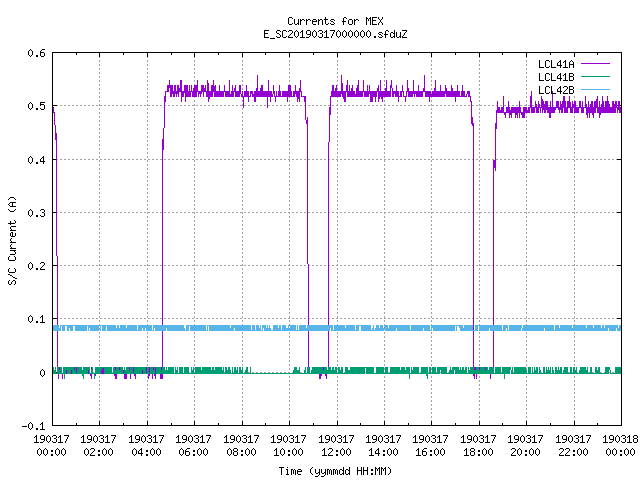Click the x-axis tick 190317 08:00

coord(241,445)
